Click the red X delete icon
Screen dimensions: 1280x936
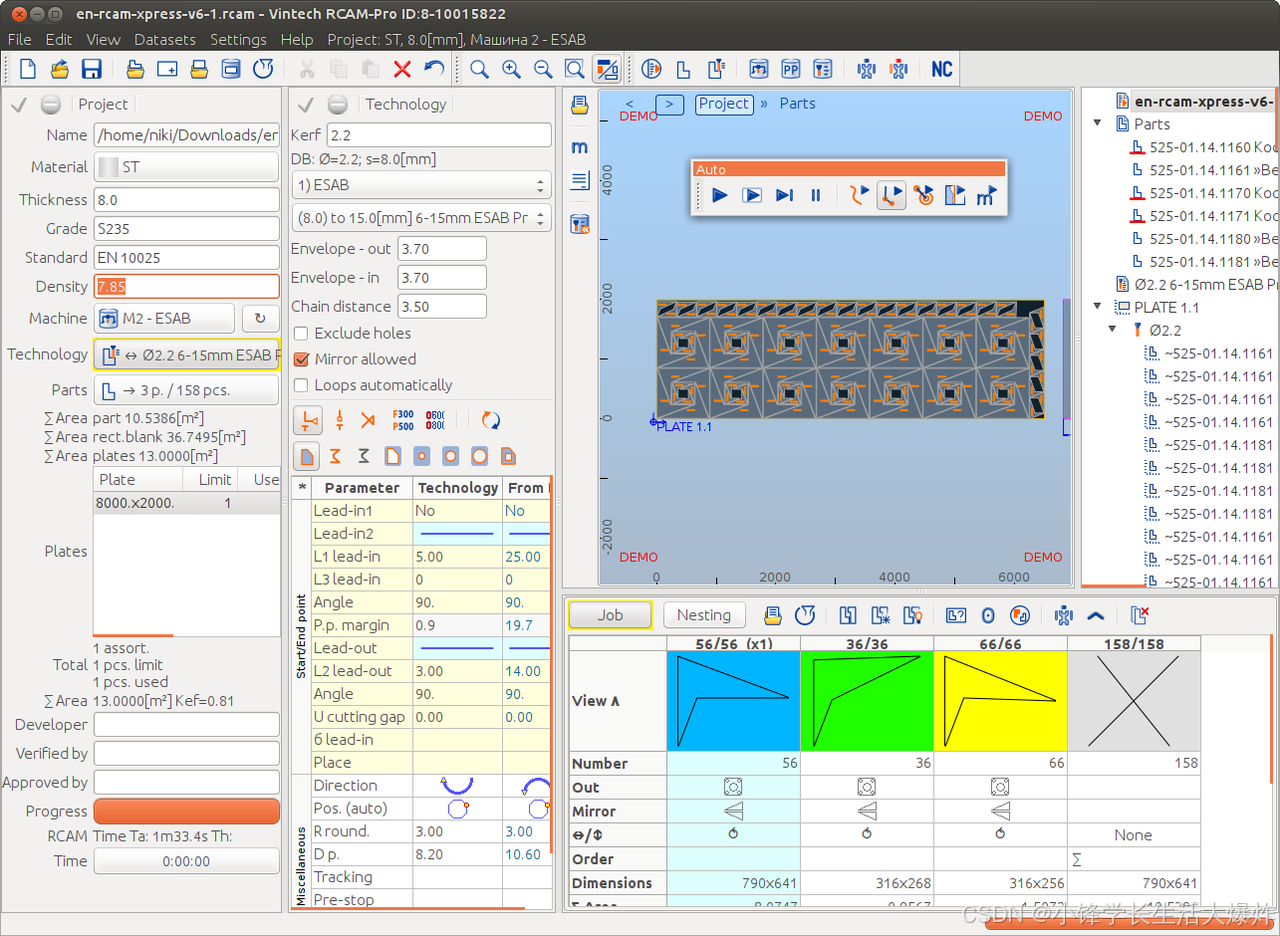click(402, 69)
